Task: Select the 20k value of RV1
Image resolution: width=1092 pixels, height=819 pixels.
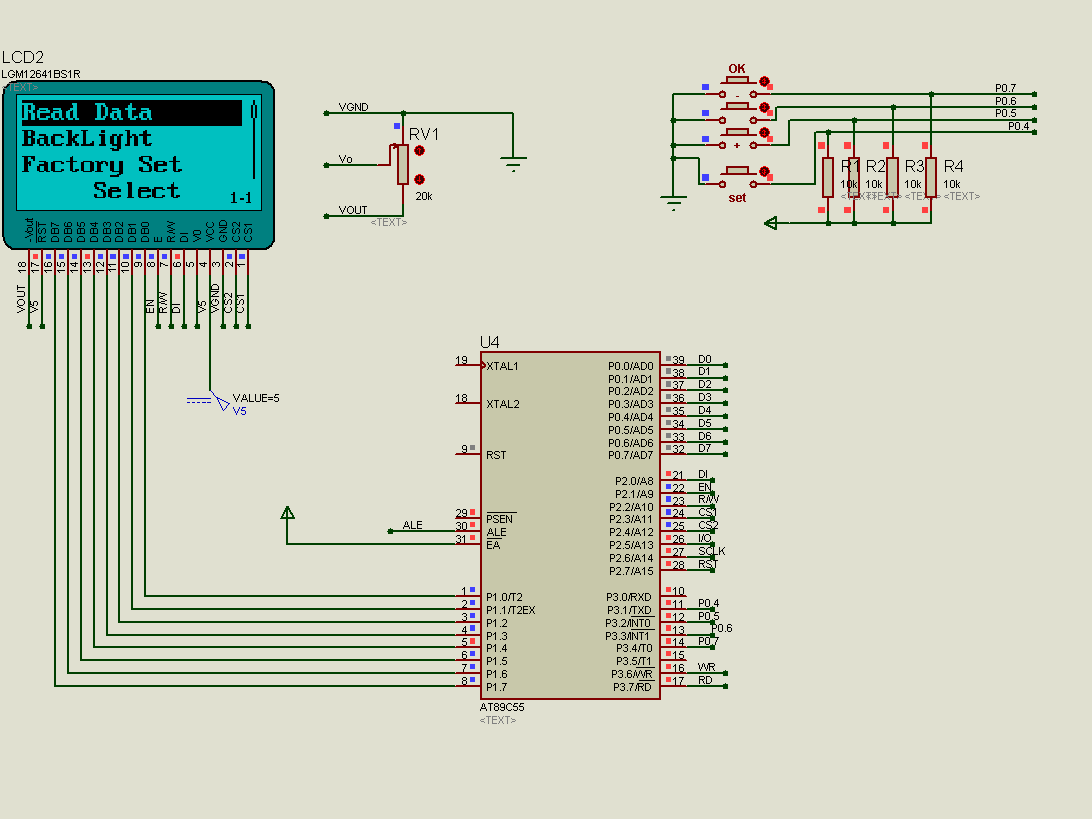Action: tap(424, 196)
